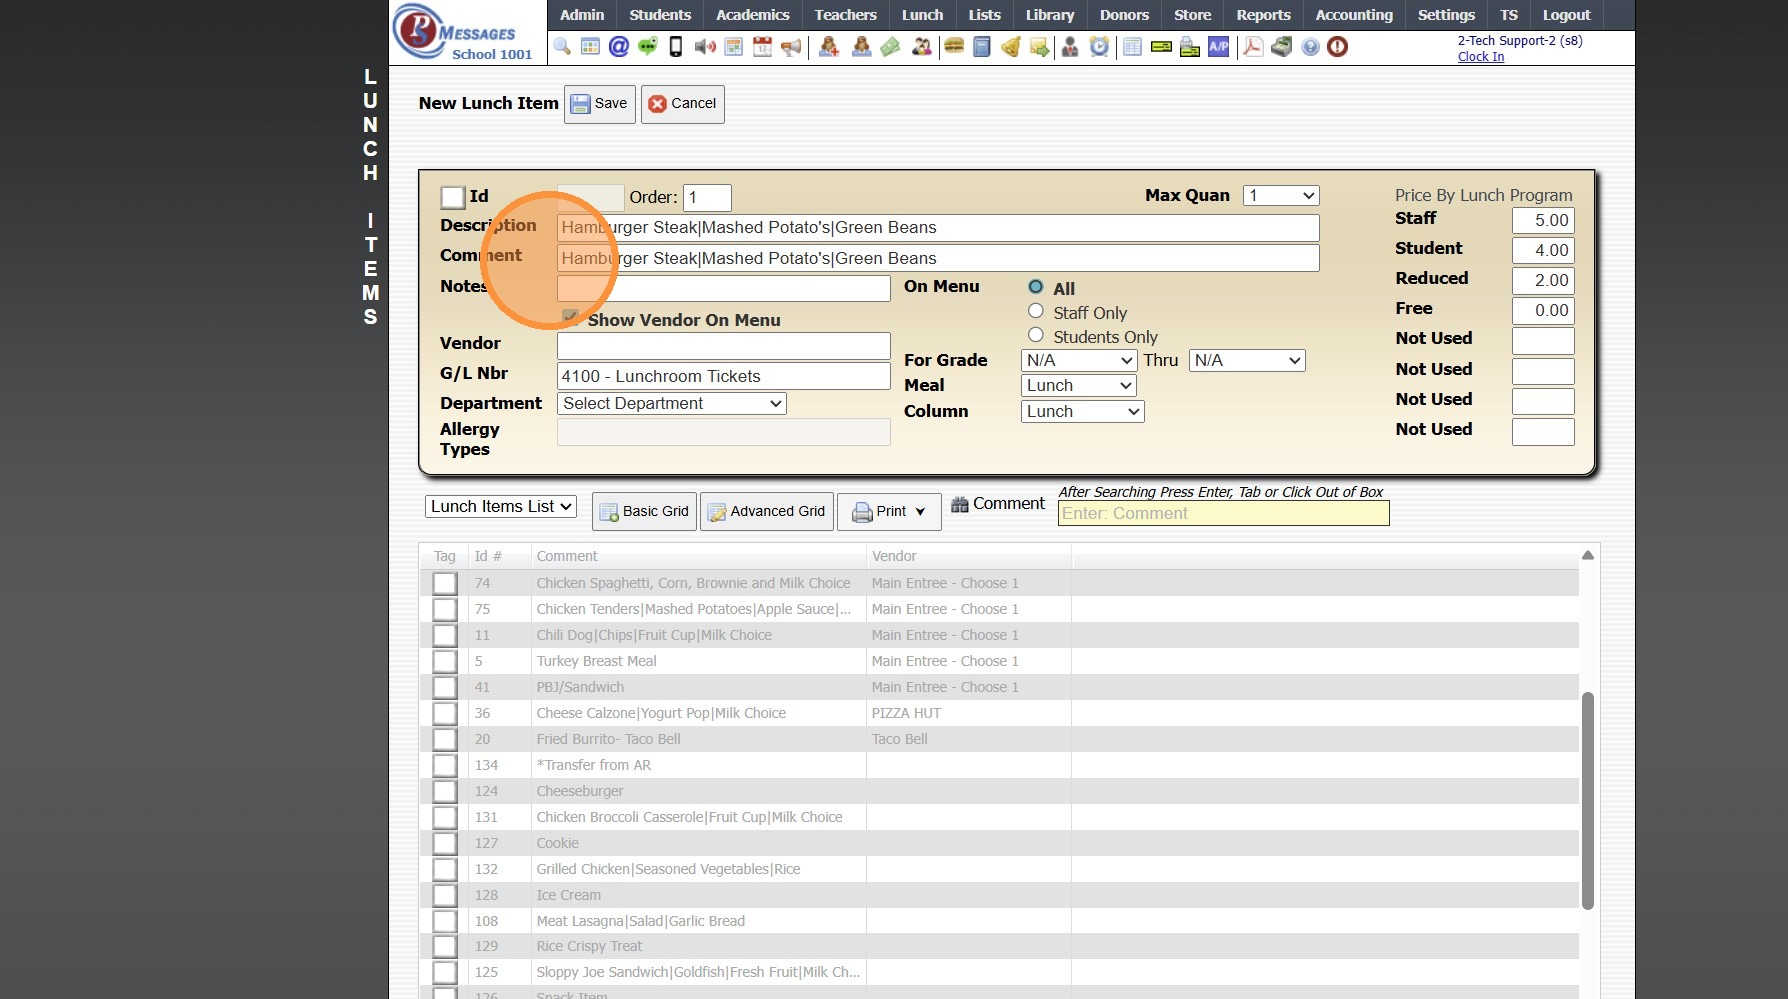1788x999 pixels.
Task: Toggle Show Vendor On Menu checkbox
Action: click(571, 318)
